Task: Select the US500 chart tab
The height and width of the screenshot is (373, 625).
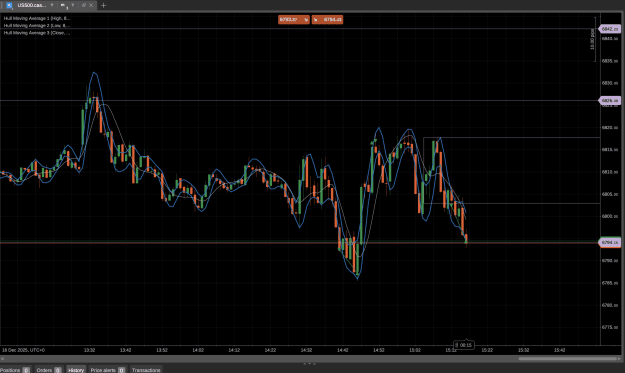Action: click(31, 5)
